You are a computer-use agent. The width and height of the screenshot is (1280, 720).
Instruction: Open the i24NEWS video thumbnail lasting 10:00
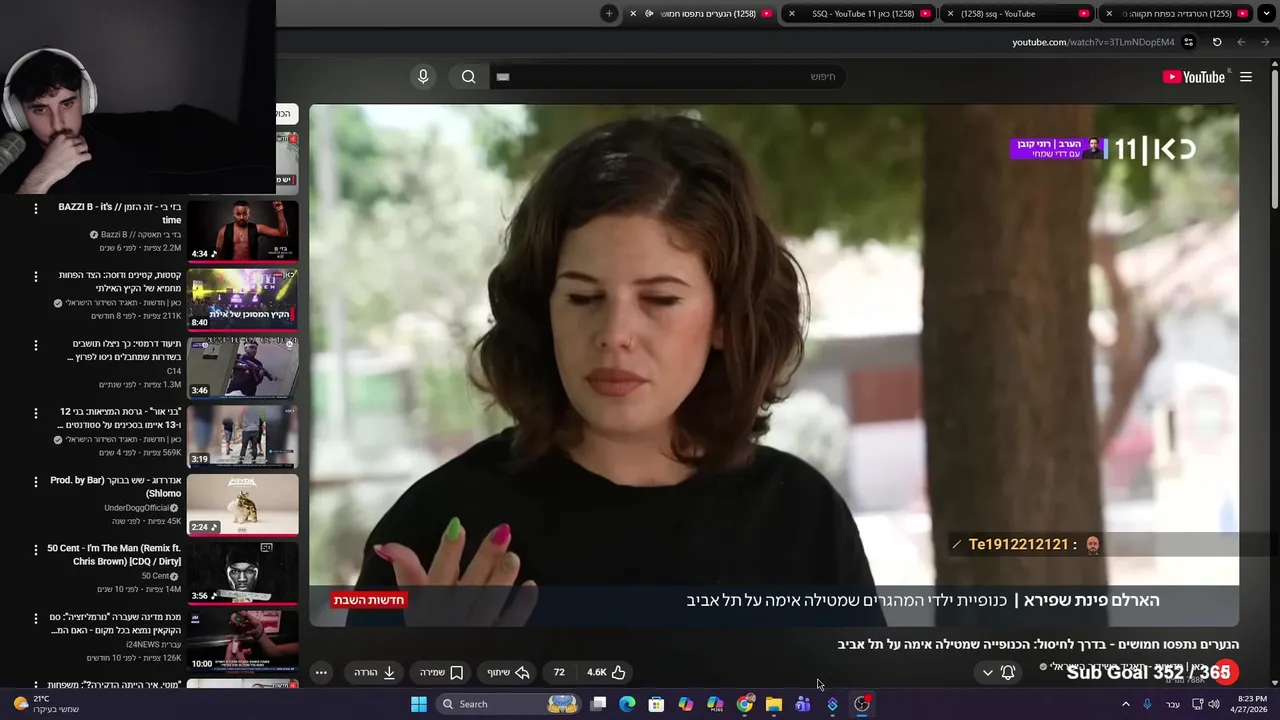point(242,641)
